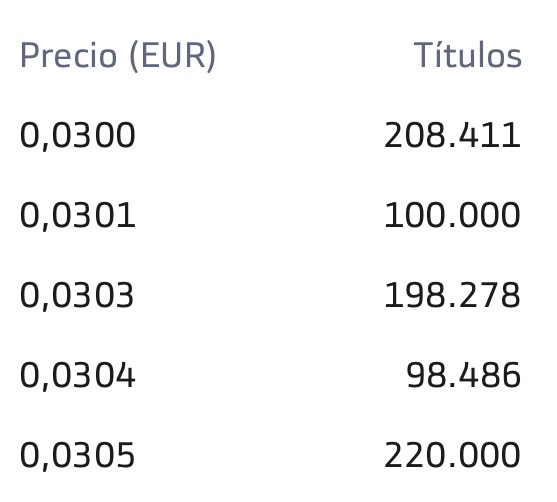The width and height of the screenshot is (557, 502).
Task: Choose the order row priced 0,0300
Action: coord(271,136)
